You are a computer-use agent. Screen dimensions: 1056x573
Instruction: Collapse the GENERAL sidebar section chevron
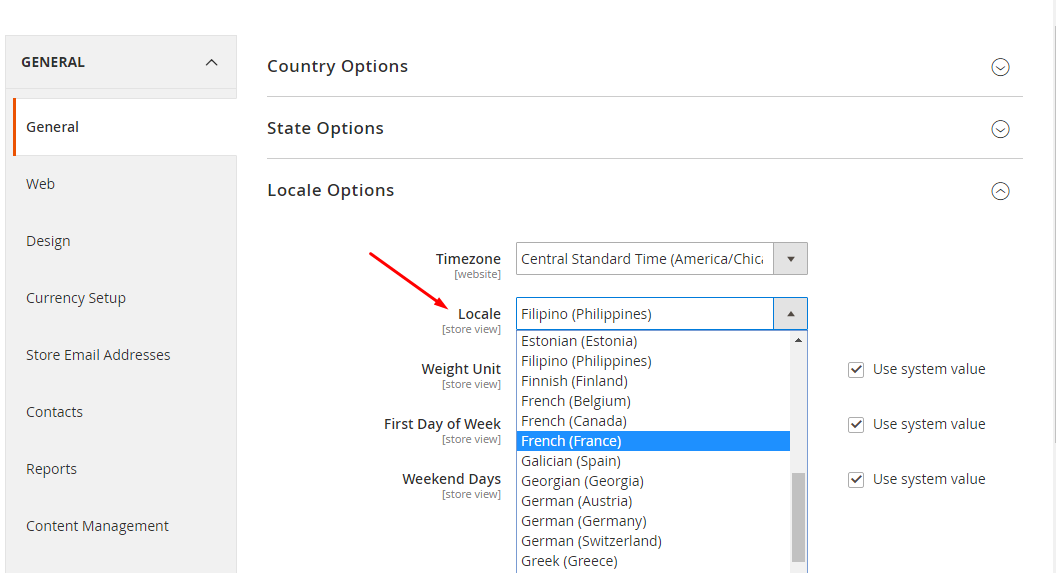coord(211,62)
